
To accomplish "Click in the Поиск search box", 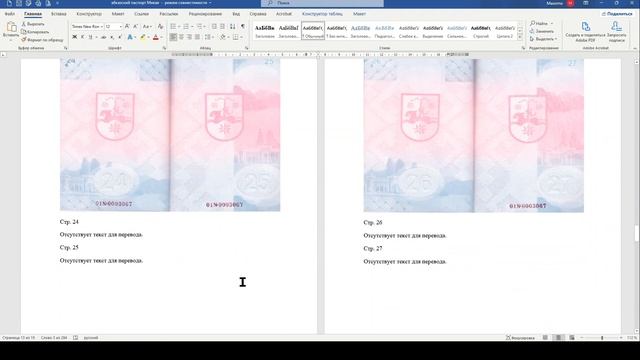I will click(x=322, y=3).
